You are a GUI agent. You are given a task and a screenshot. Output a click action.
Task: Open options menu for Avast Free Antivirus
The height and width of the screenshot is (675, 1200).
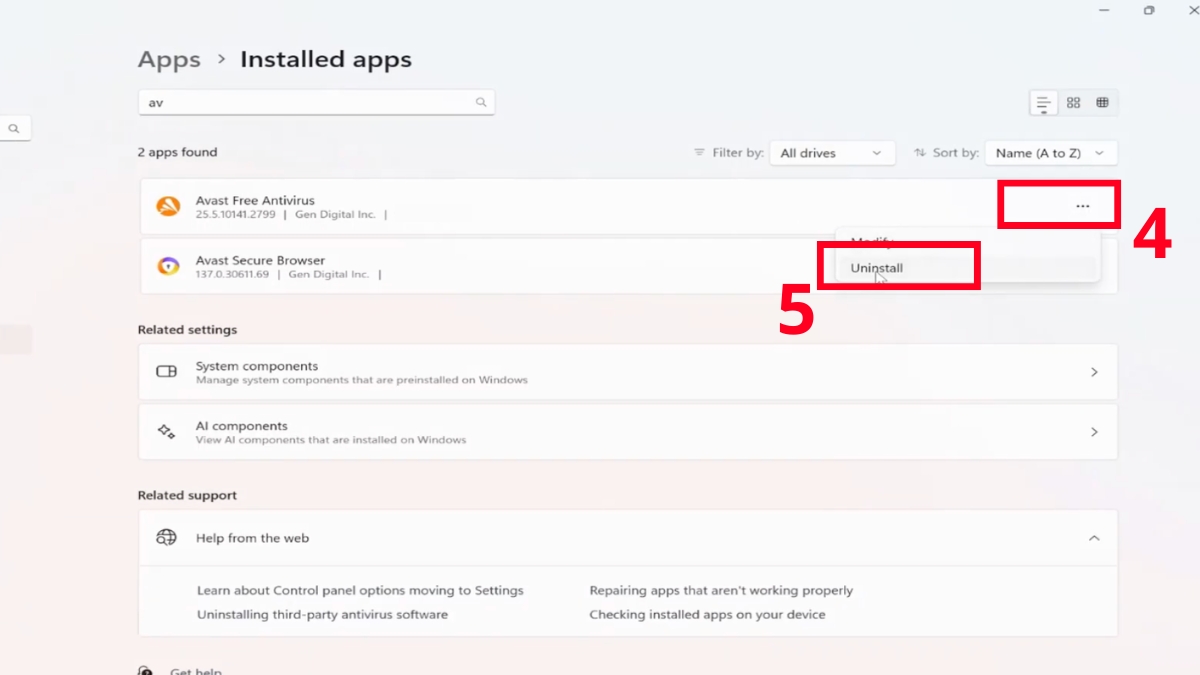1082,206
